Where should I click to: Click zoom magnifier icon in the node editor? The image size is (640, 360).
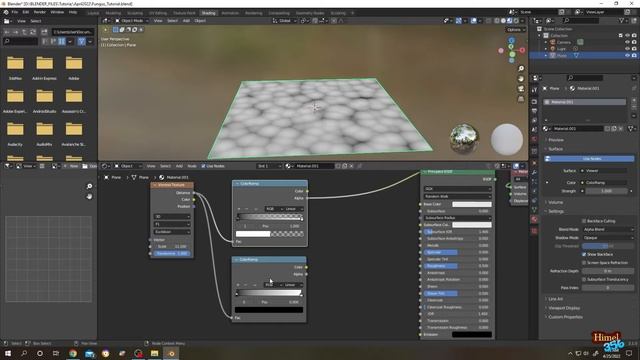(89, 186)
